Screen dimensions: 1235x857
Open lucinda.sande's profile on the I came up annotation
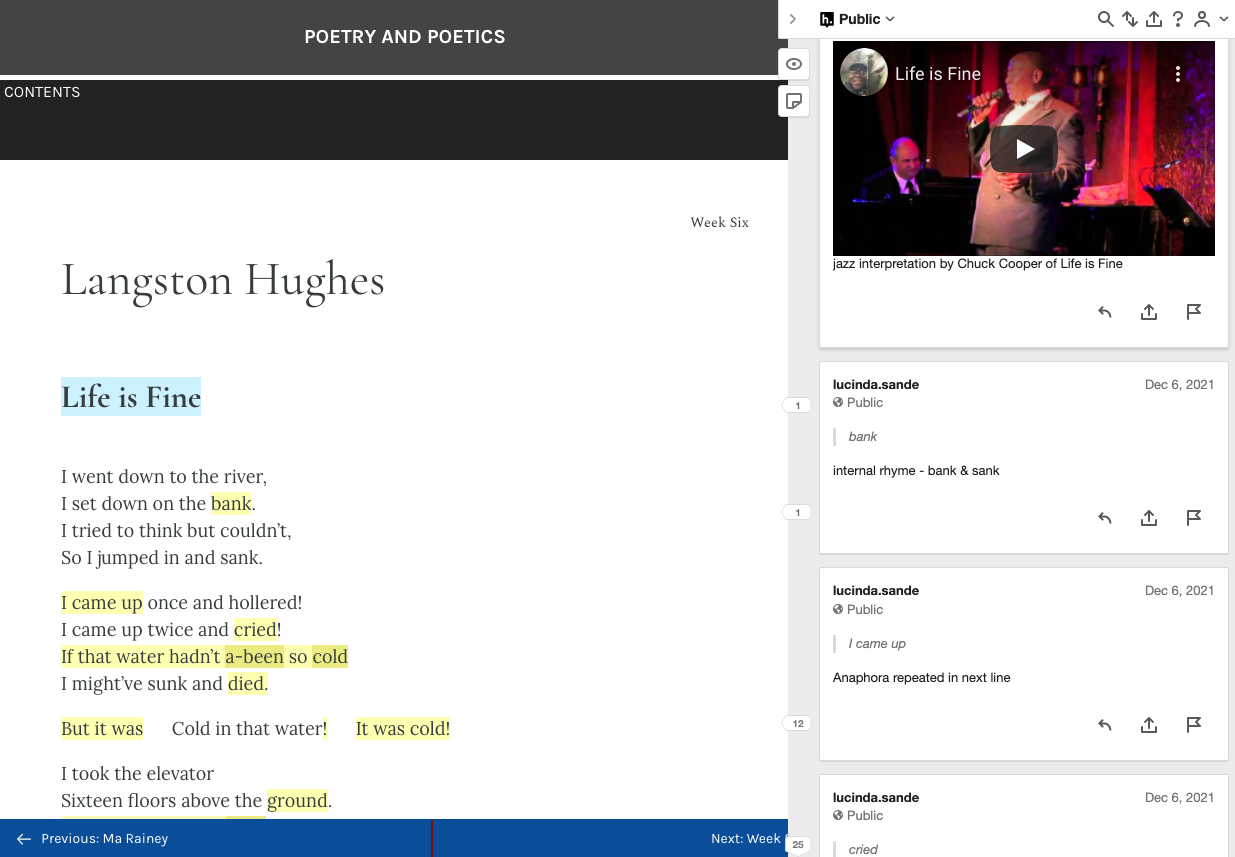click(x=876, y=590)
